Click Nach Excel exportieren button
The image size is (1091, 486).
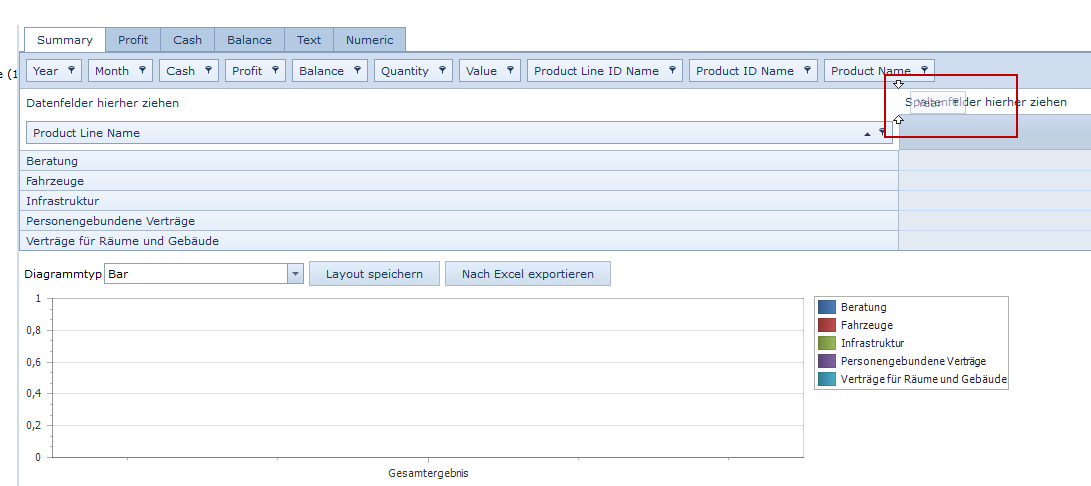527,274
